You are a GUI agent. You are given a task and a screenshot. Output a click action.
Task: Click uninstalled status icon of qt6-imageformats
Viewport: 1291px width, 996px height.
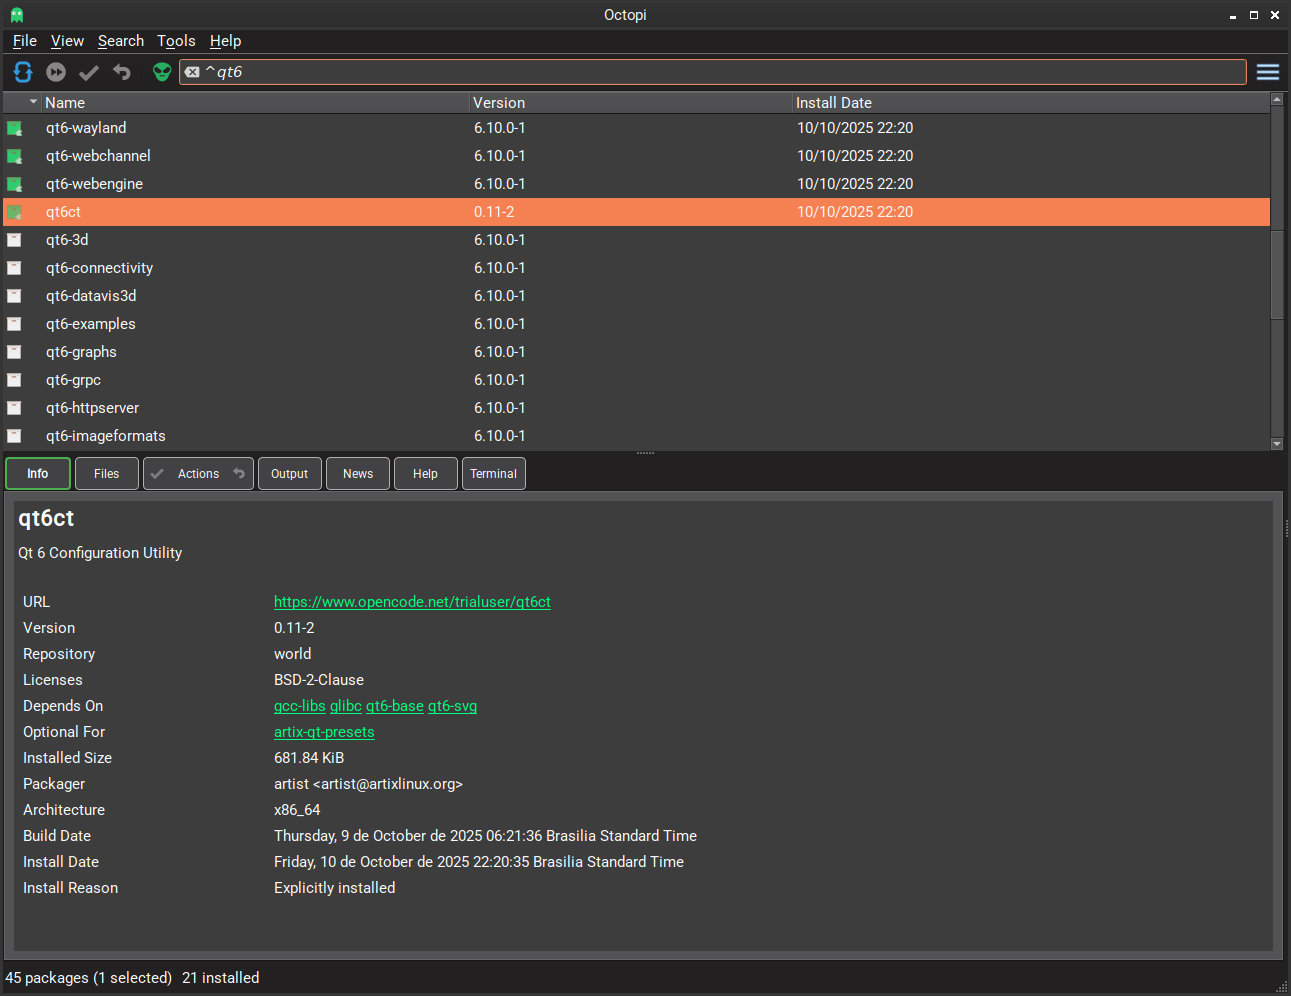(x=14, y=436)
